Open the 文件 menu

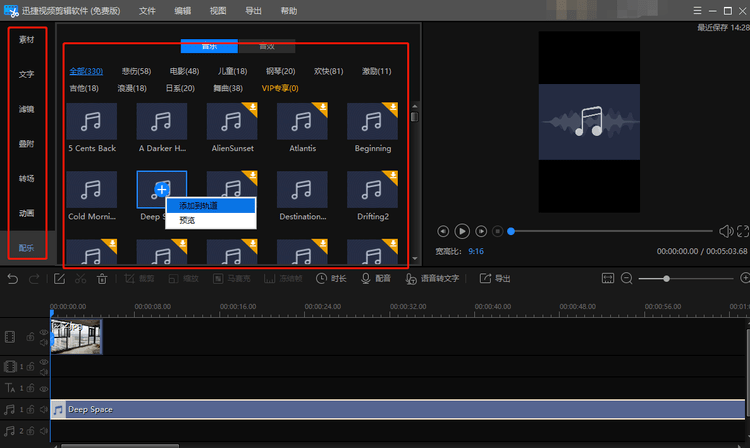click(x=147, y=11)
